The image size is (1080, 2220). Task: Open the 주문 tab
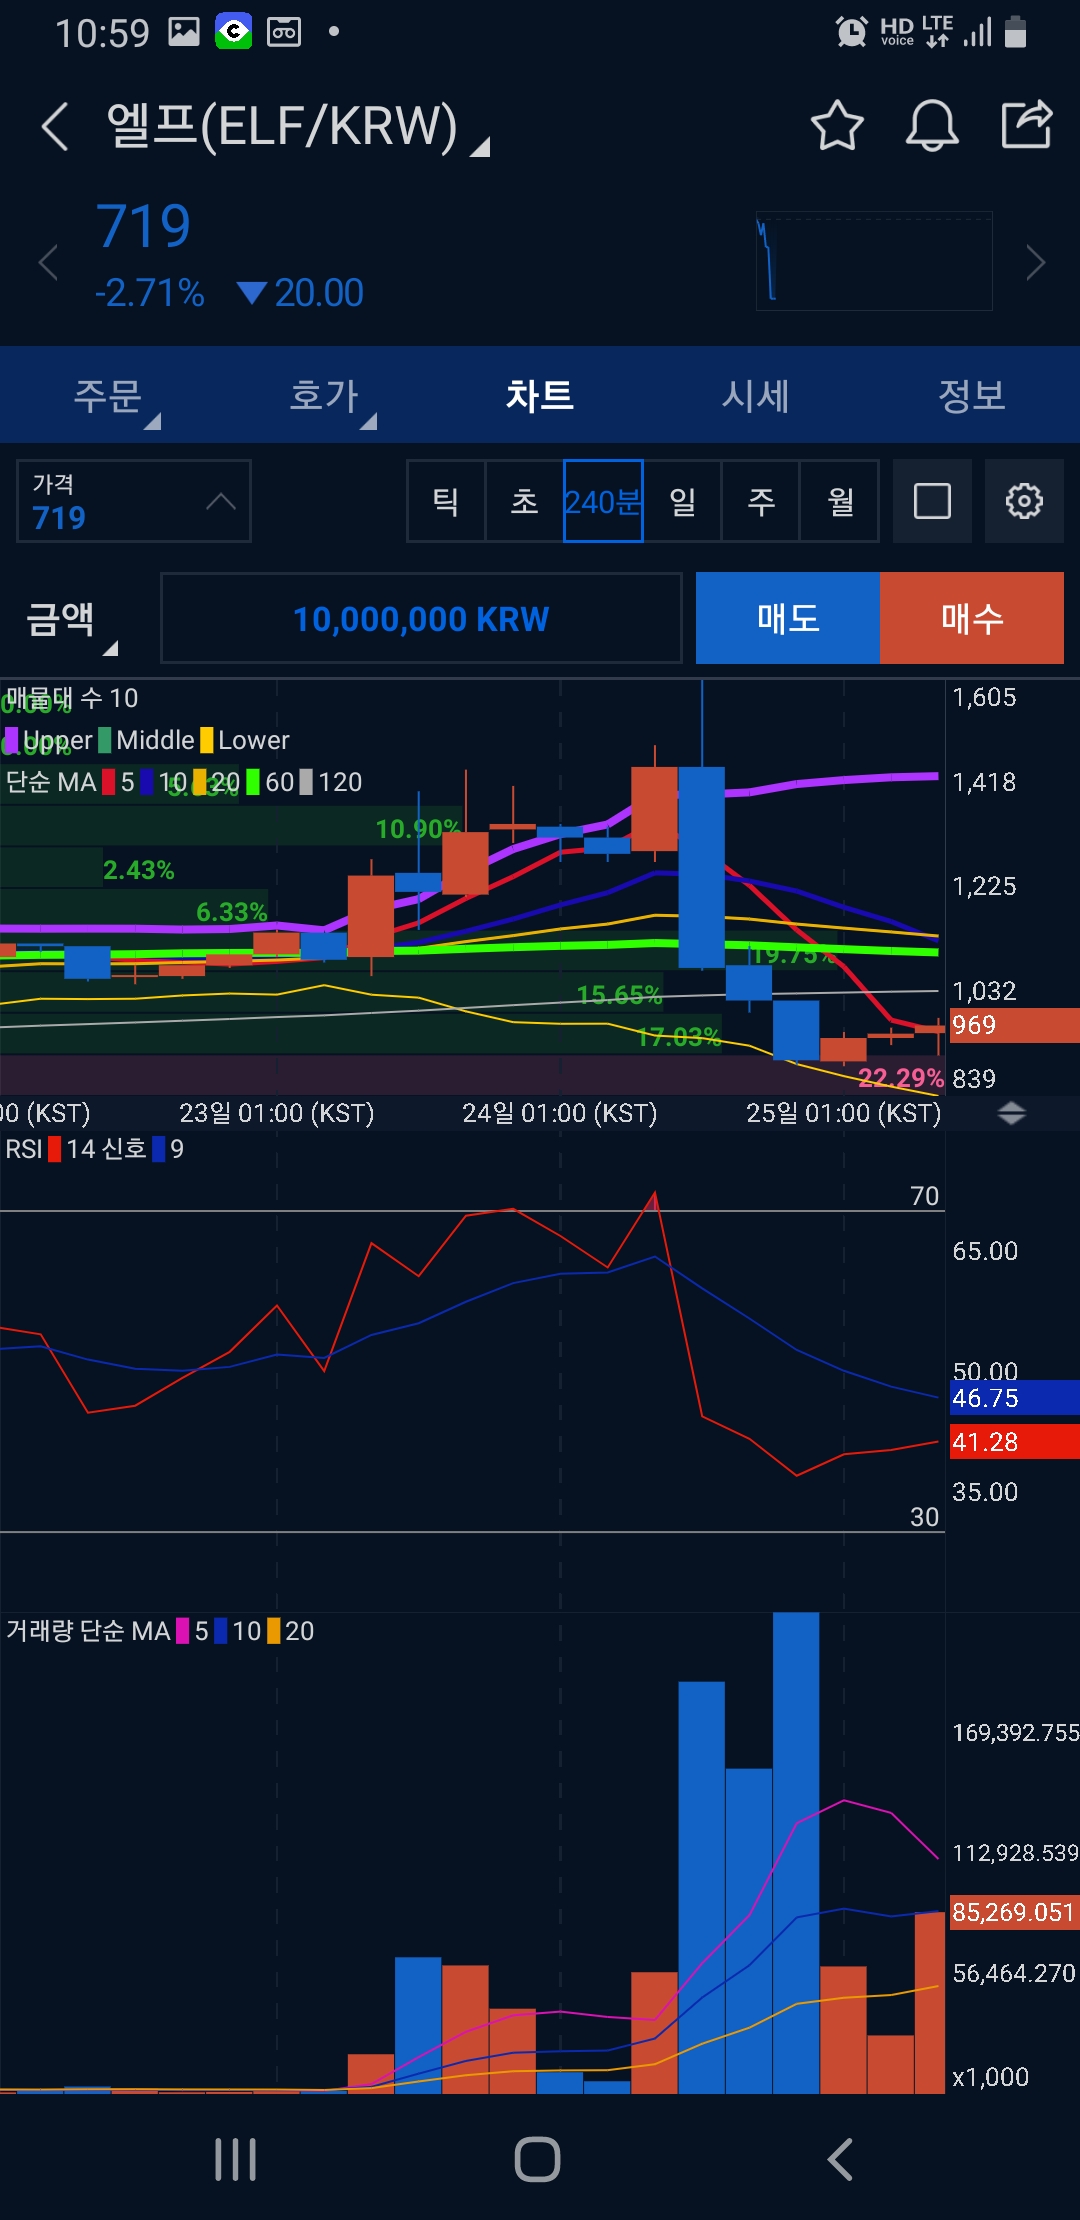108,396
